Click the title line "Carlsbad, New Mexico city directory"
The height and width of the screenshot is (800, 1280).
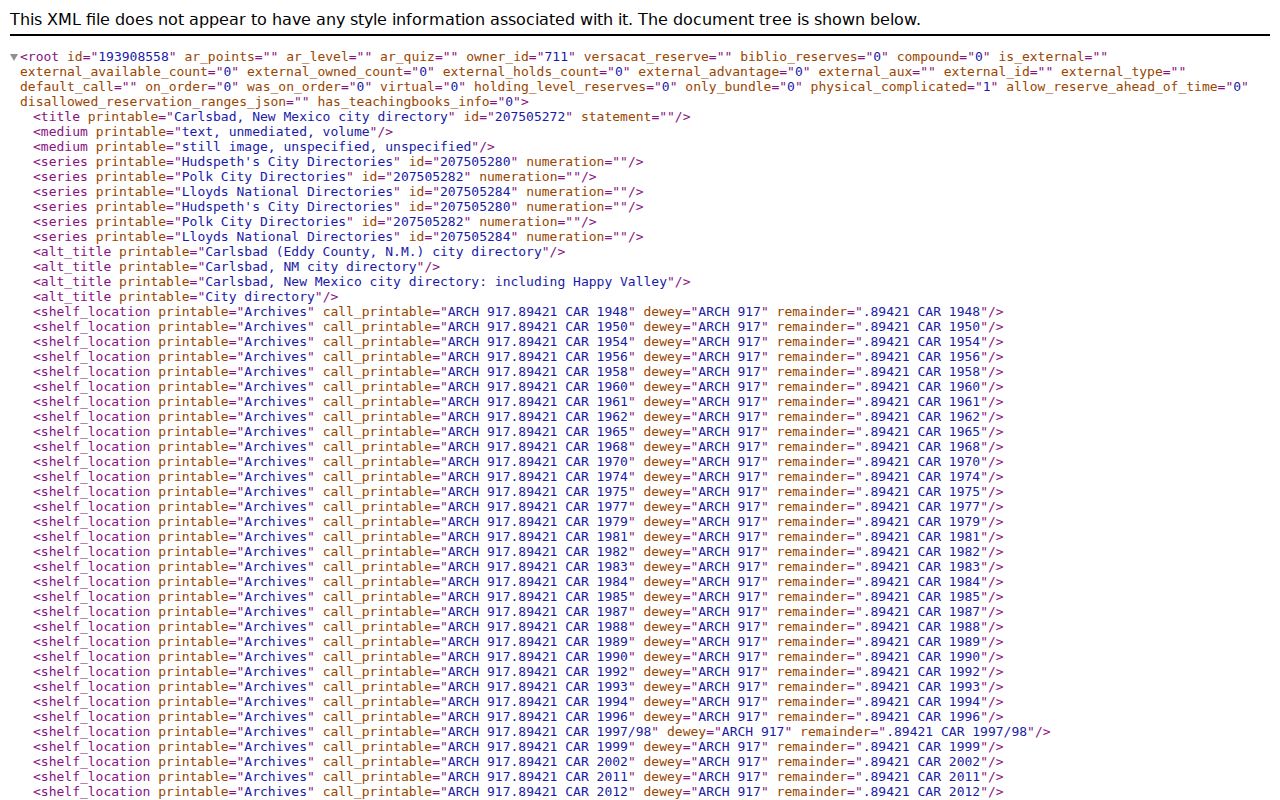point(362,117)
